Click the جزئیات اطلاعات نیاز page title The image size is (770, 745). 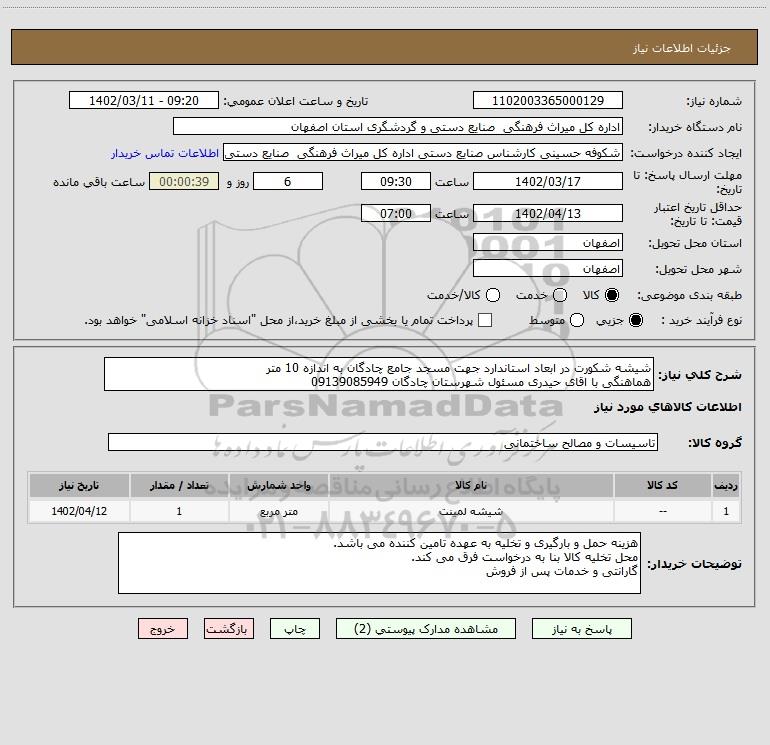[x=682, y=48]
